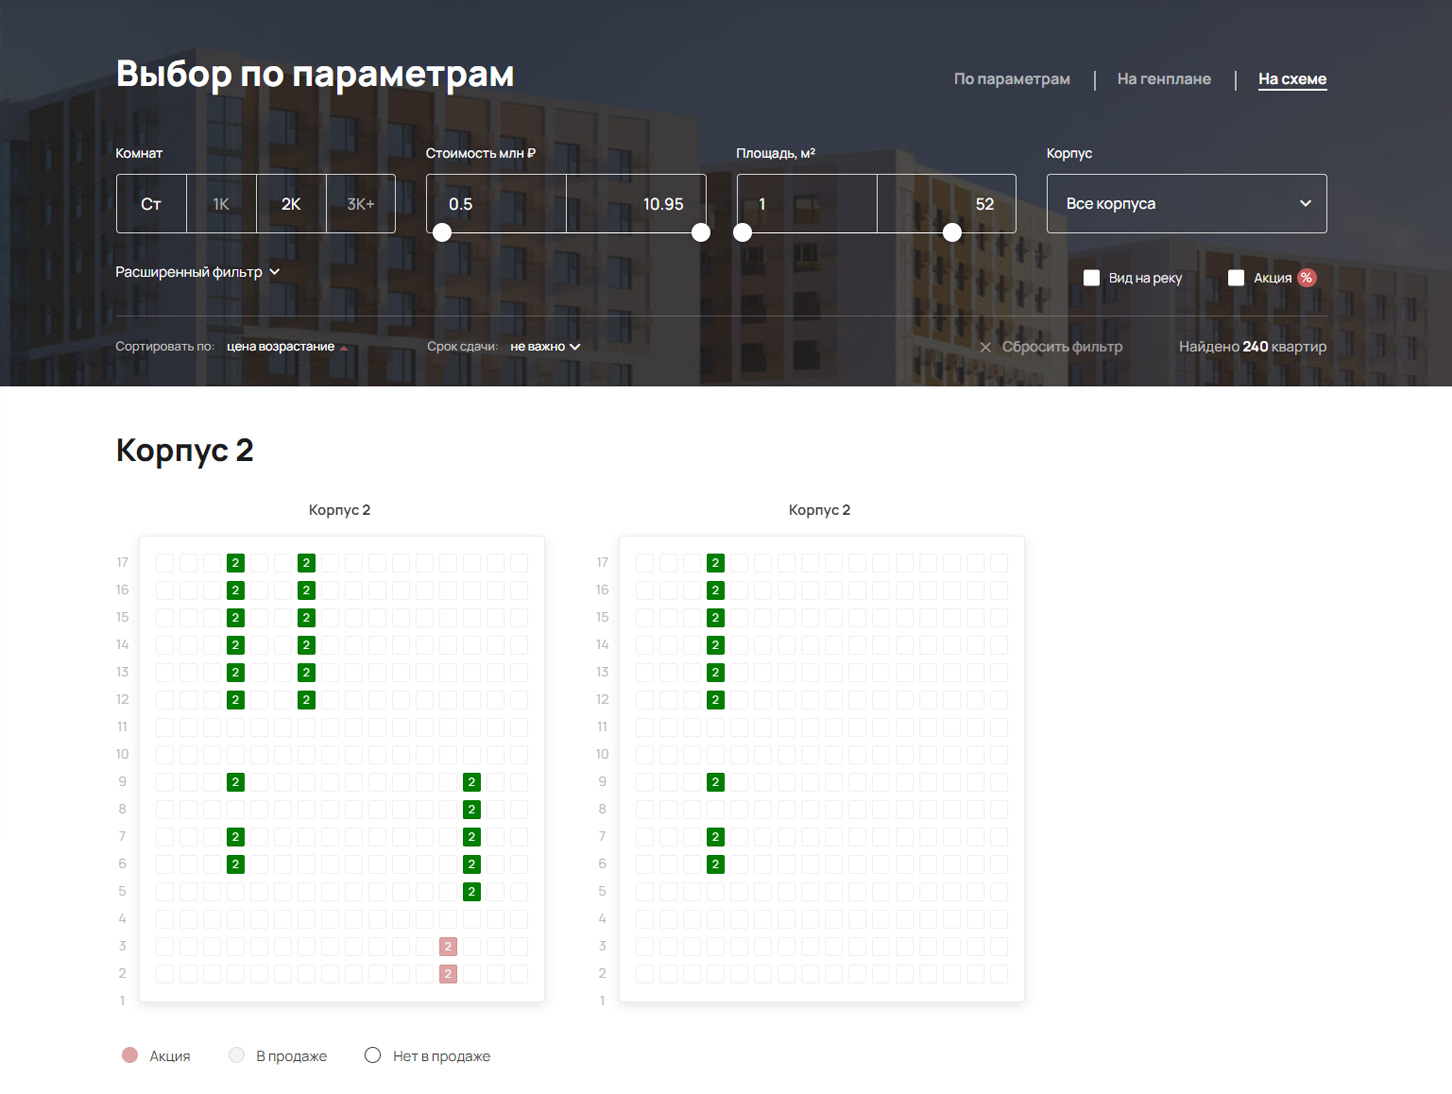Viewport: 1452px width, 1094px height.
Task: Select the 'Ст' studio room filter
Action: [x=151, y=204]
